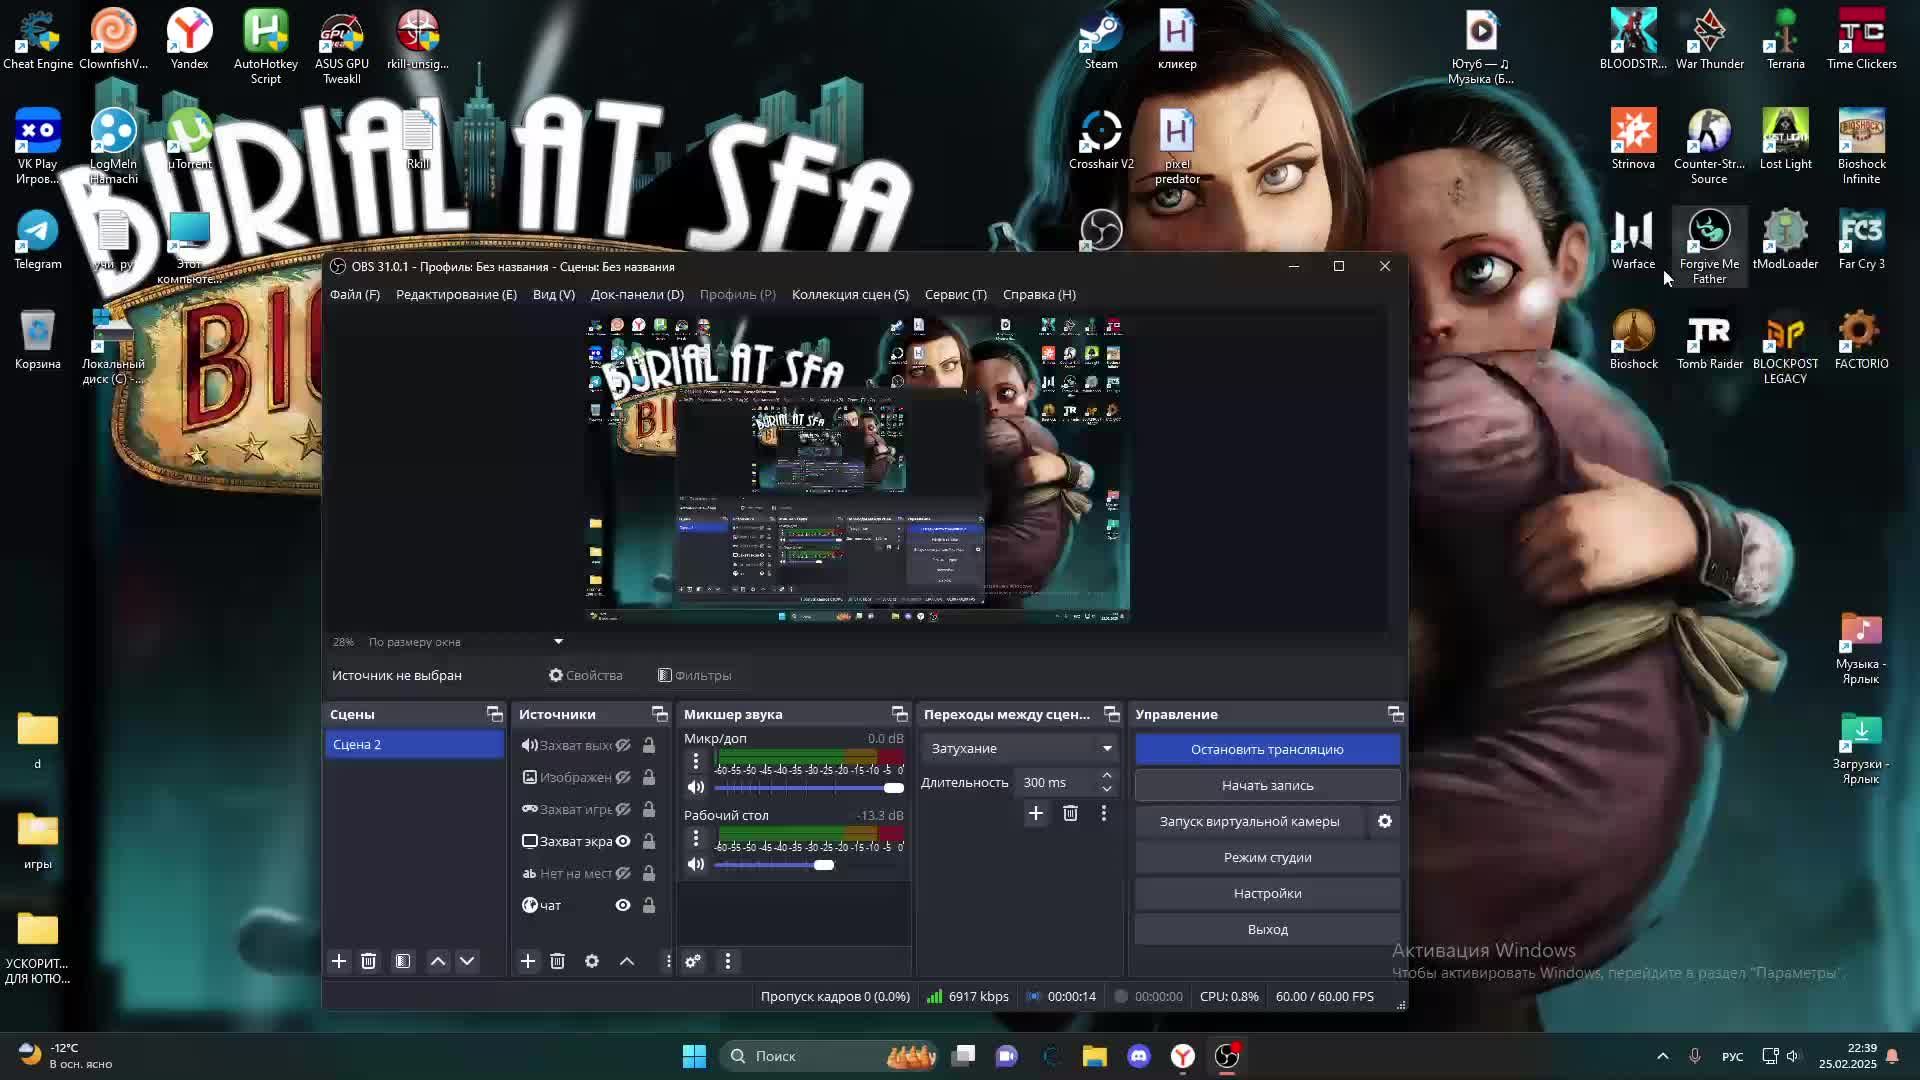The height and width of the screenshot is (1080, 1920).
Task: Open Коллекция сцен menu
Action: pos(850,294)
